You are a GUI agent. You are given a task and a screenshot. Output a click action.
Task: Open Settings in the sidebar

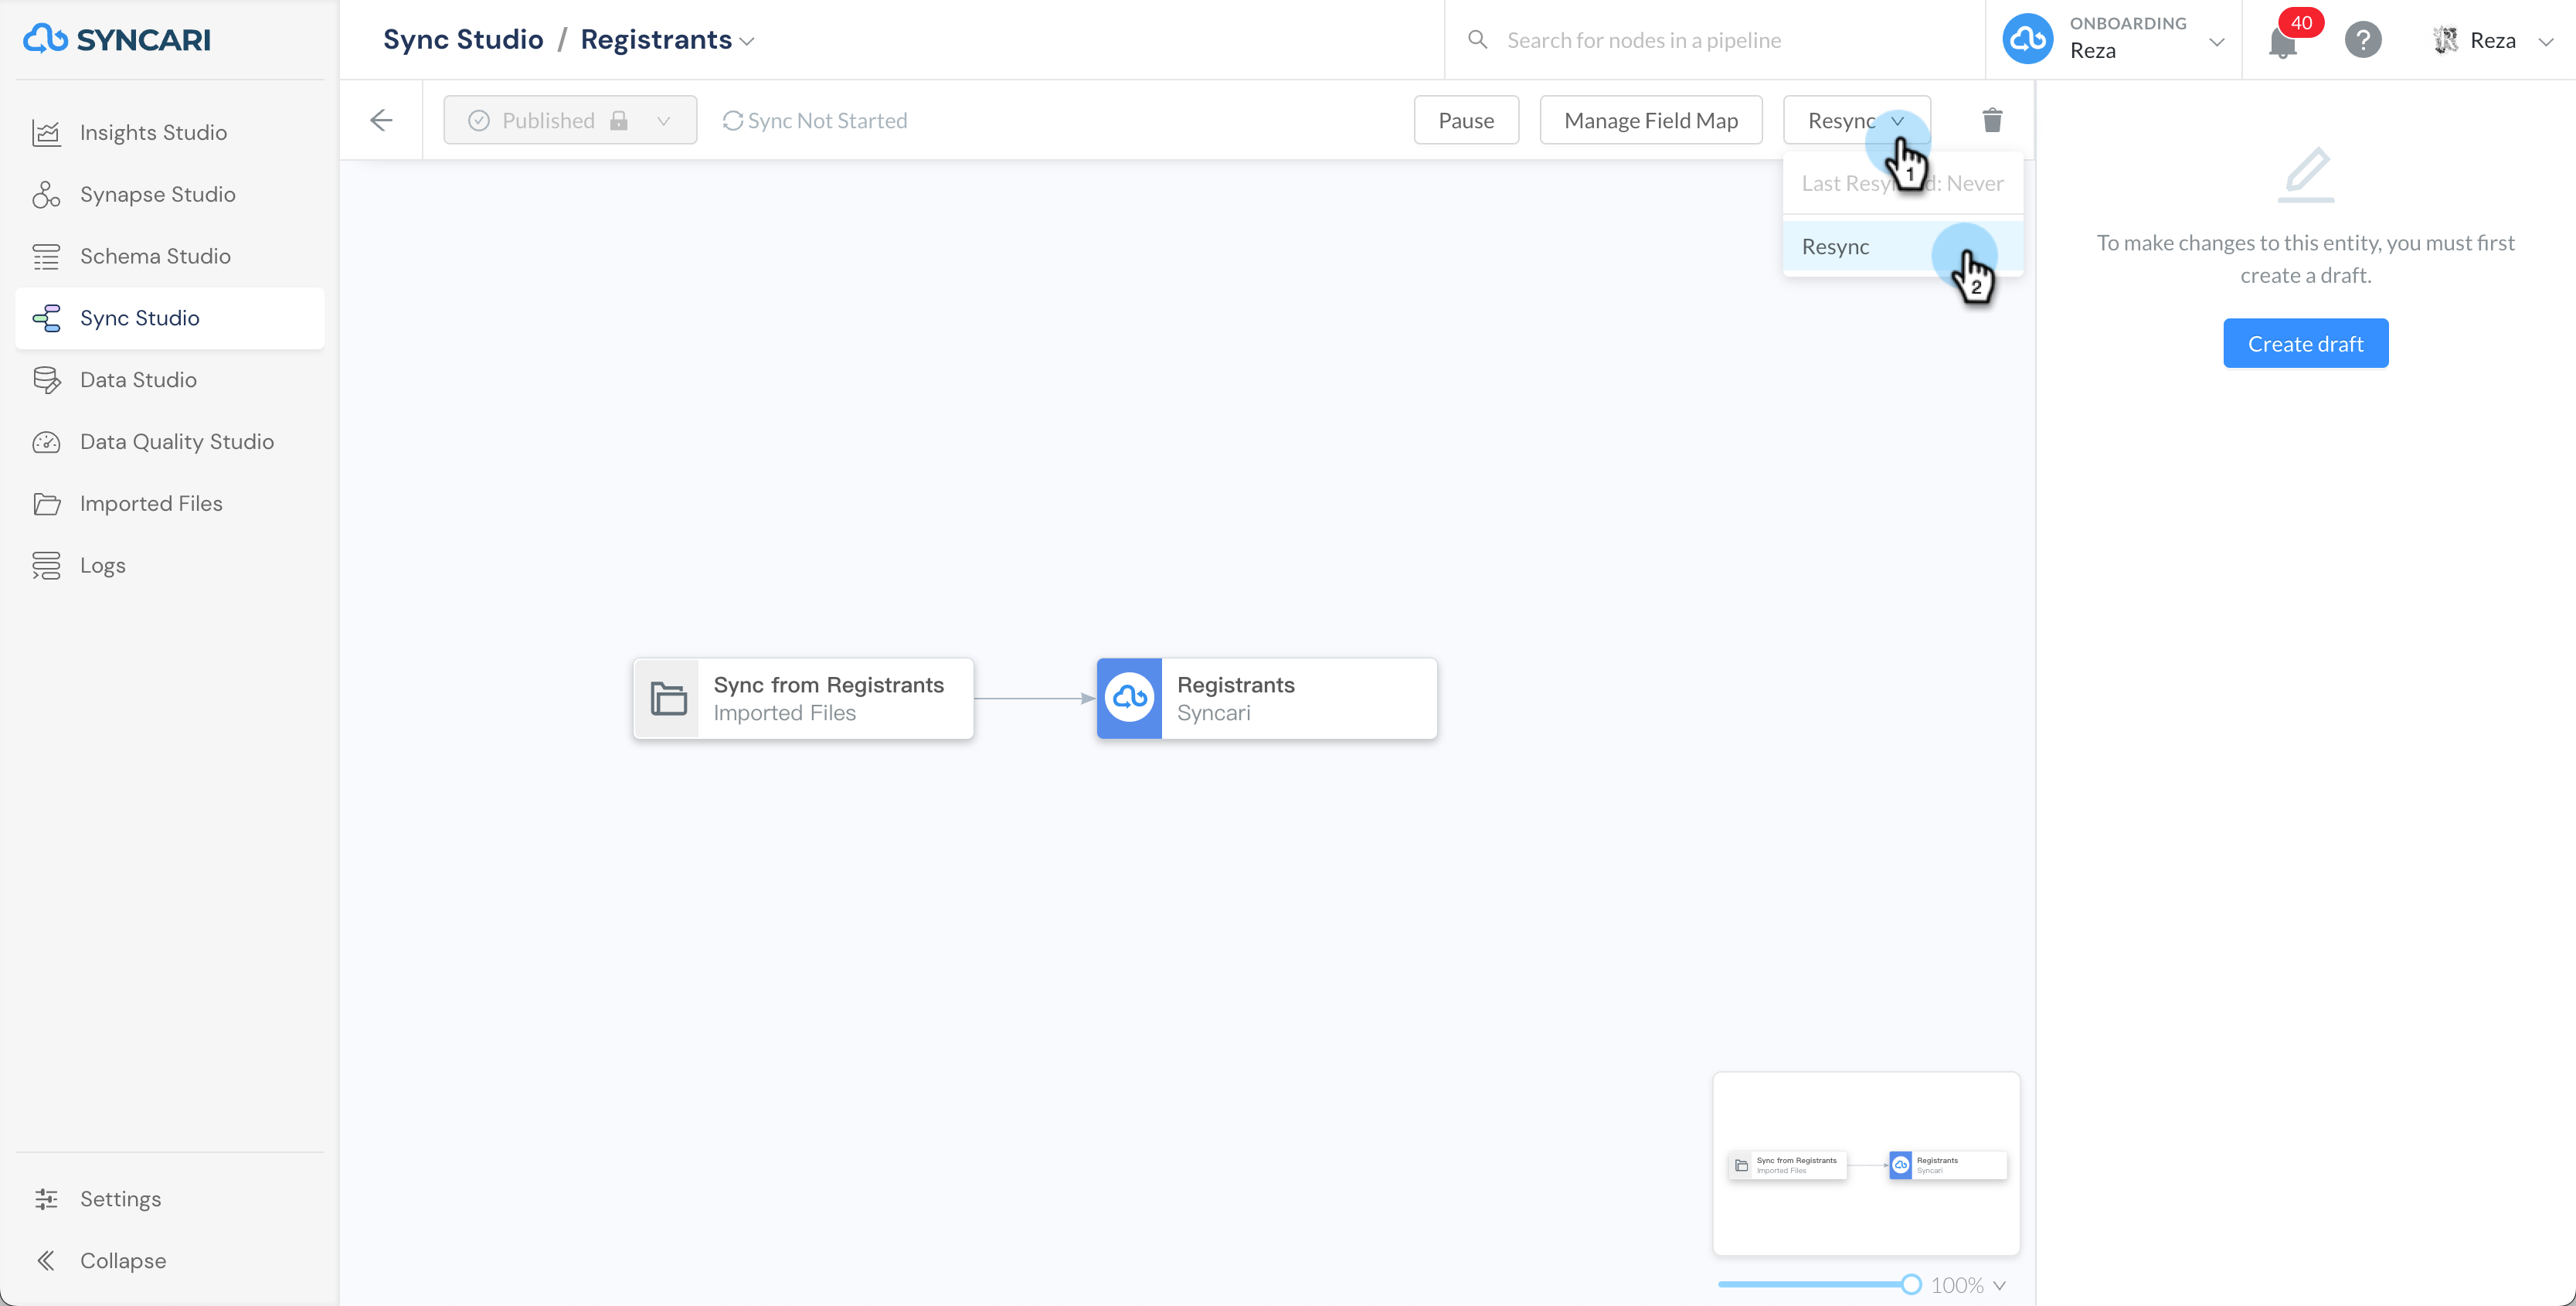click(170, 1199)
